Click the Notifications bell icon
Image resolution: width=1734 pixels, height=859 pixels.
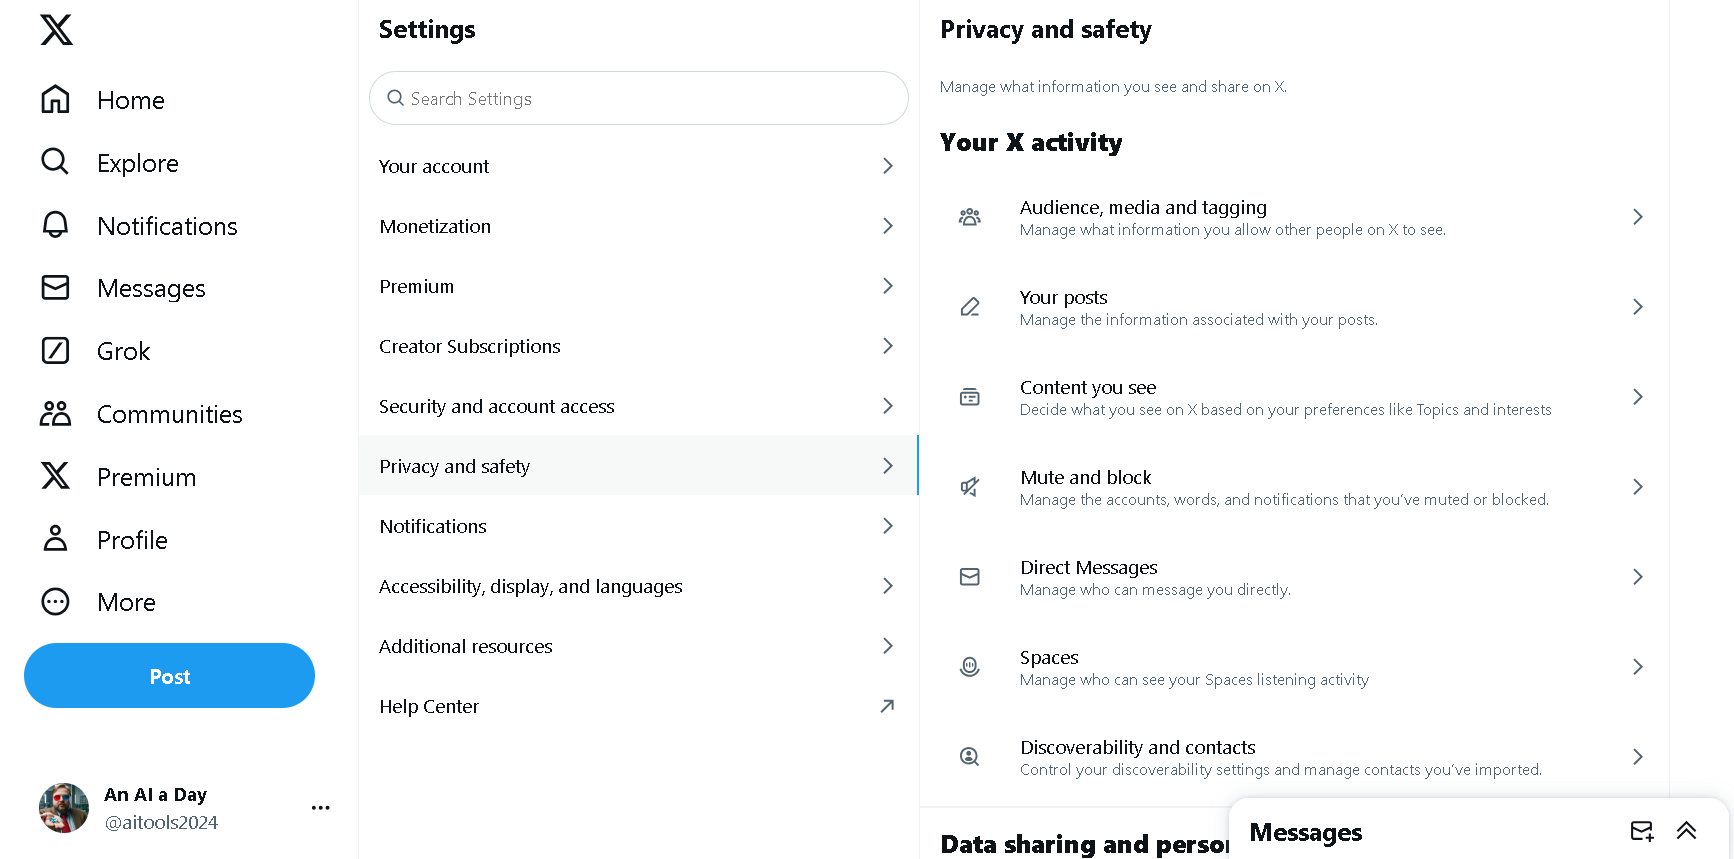coord(55,225)
